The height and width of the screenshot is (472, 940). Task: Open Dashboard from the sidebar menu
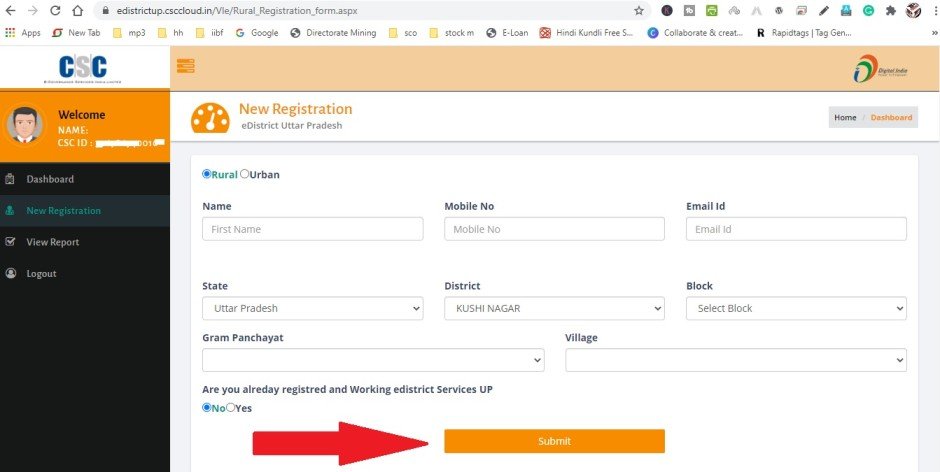pyautogui.click(x=50, y=179)
